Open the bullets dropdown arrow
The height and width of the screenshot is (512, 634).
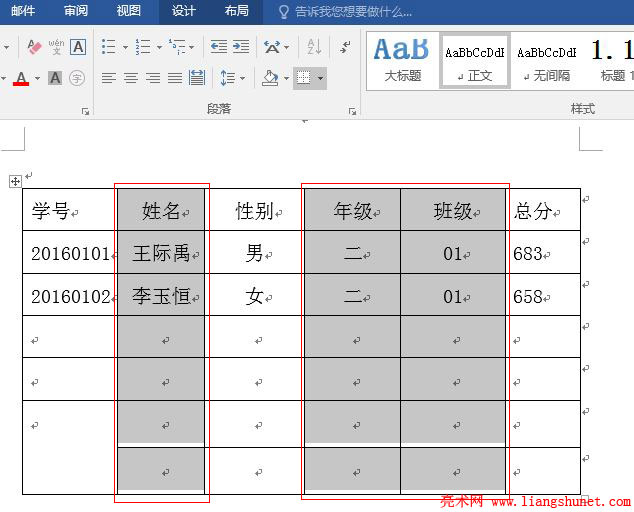[125, 47]
